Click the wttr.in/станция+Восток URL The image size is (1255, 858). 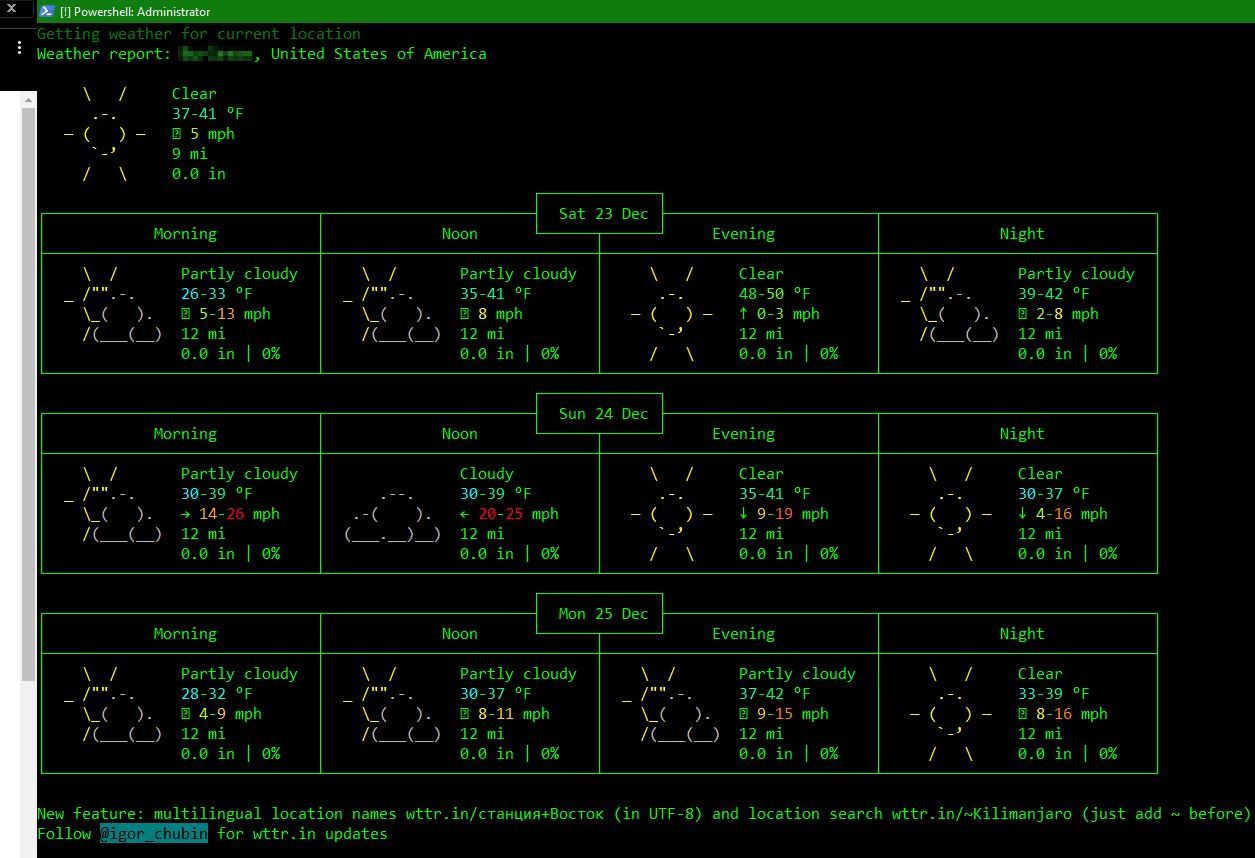tap(505, 814)
